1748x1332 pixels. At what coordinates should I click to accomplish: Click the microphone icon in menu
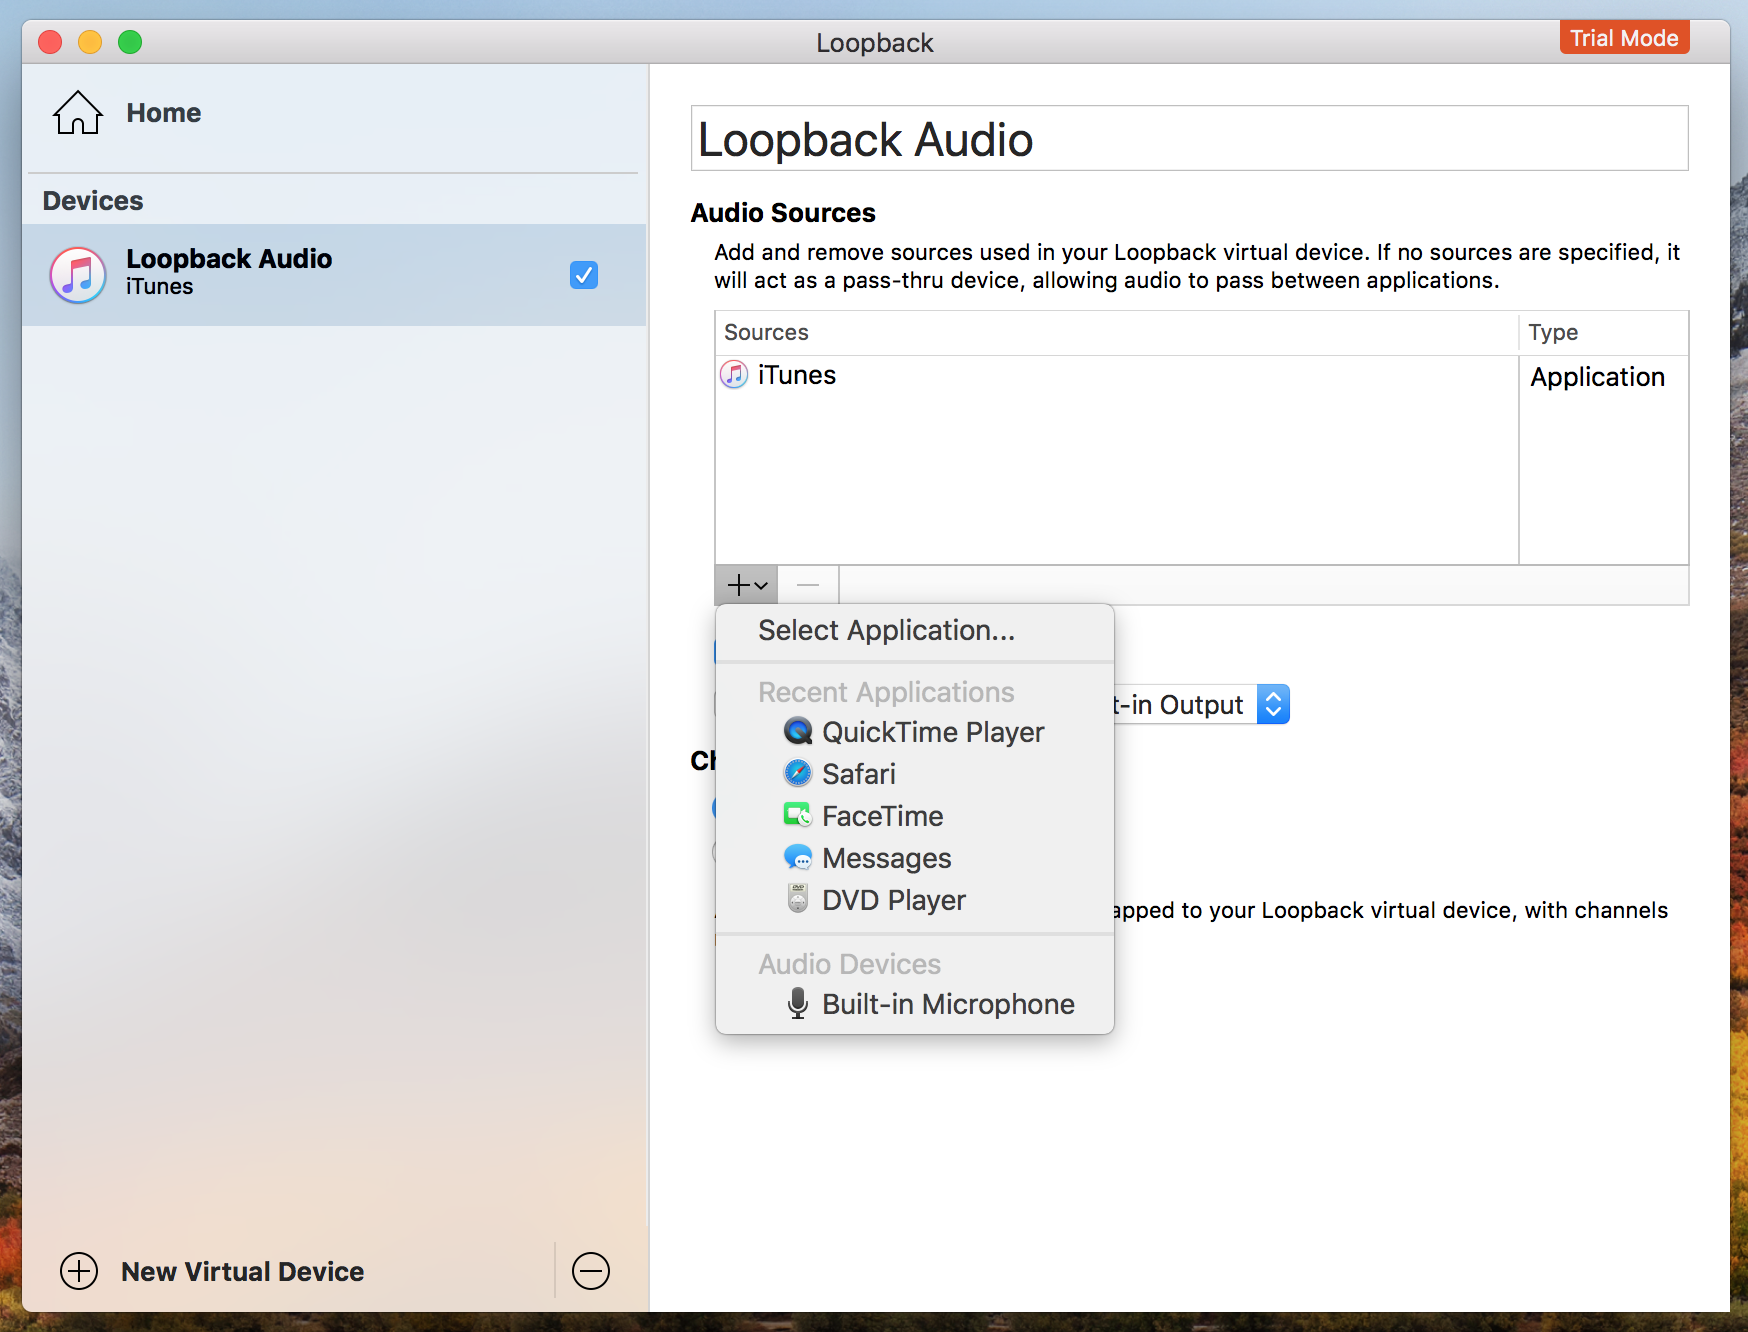point(798,1003)
